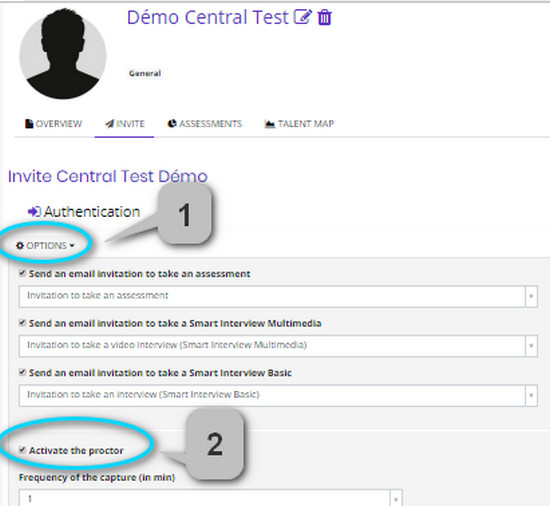Click the profile avatar silhouette

coord(63,54)
